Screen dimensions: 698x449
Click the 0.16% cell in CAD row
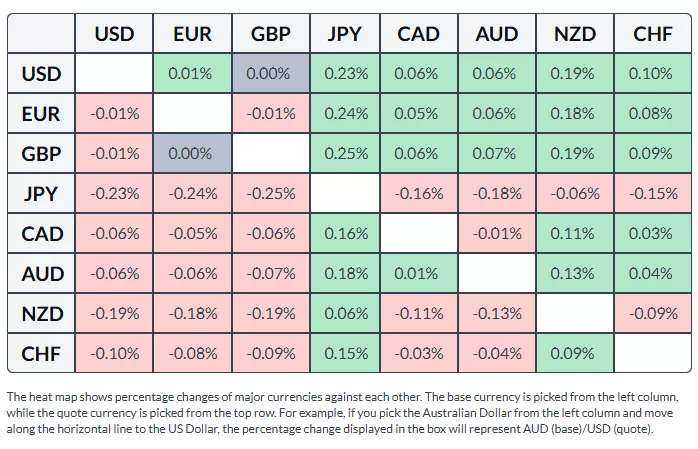[345, 234]
